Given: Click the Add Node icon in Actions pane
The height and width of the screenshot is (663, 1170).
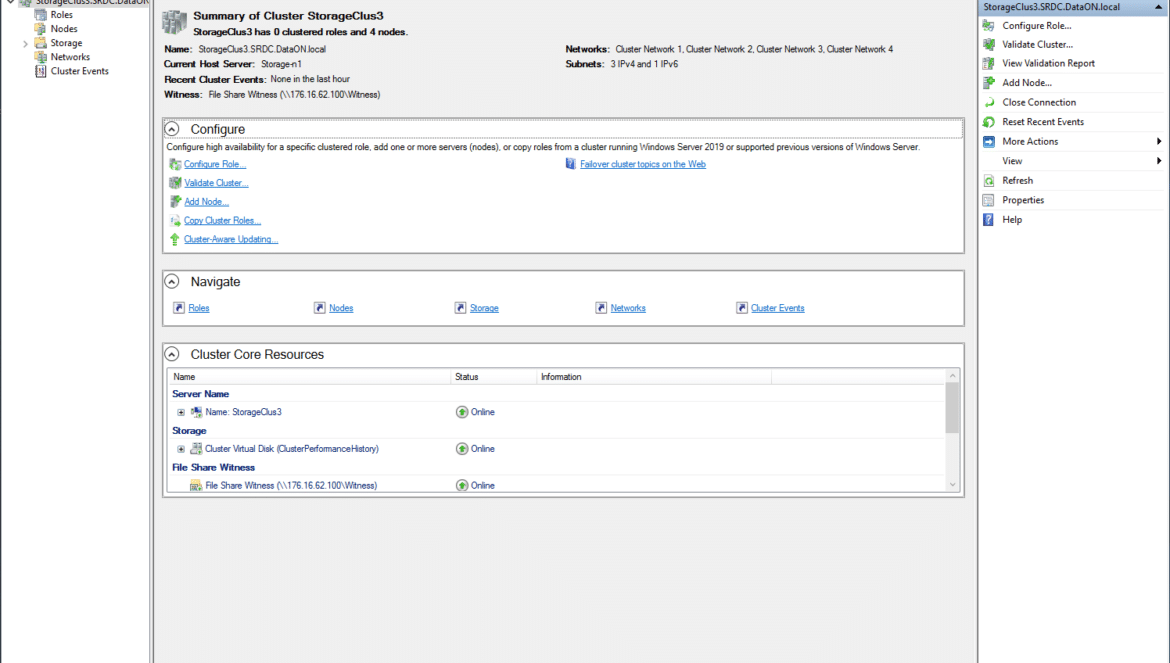Looking at the screenshot, I should tap(989, 83).
